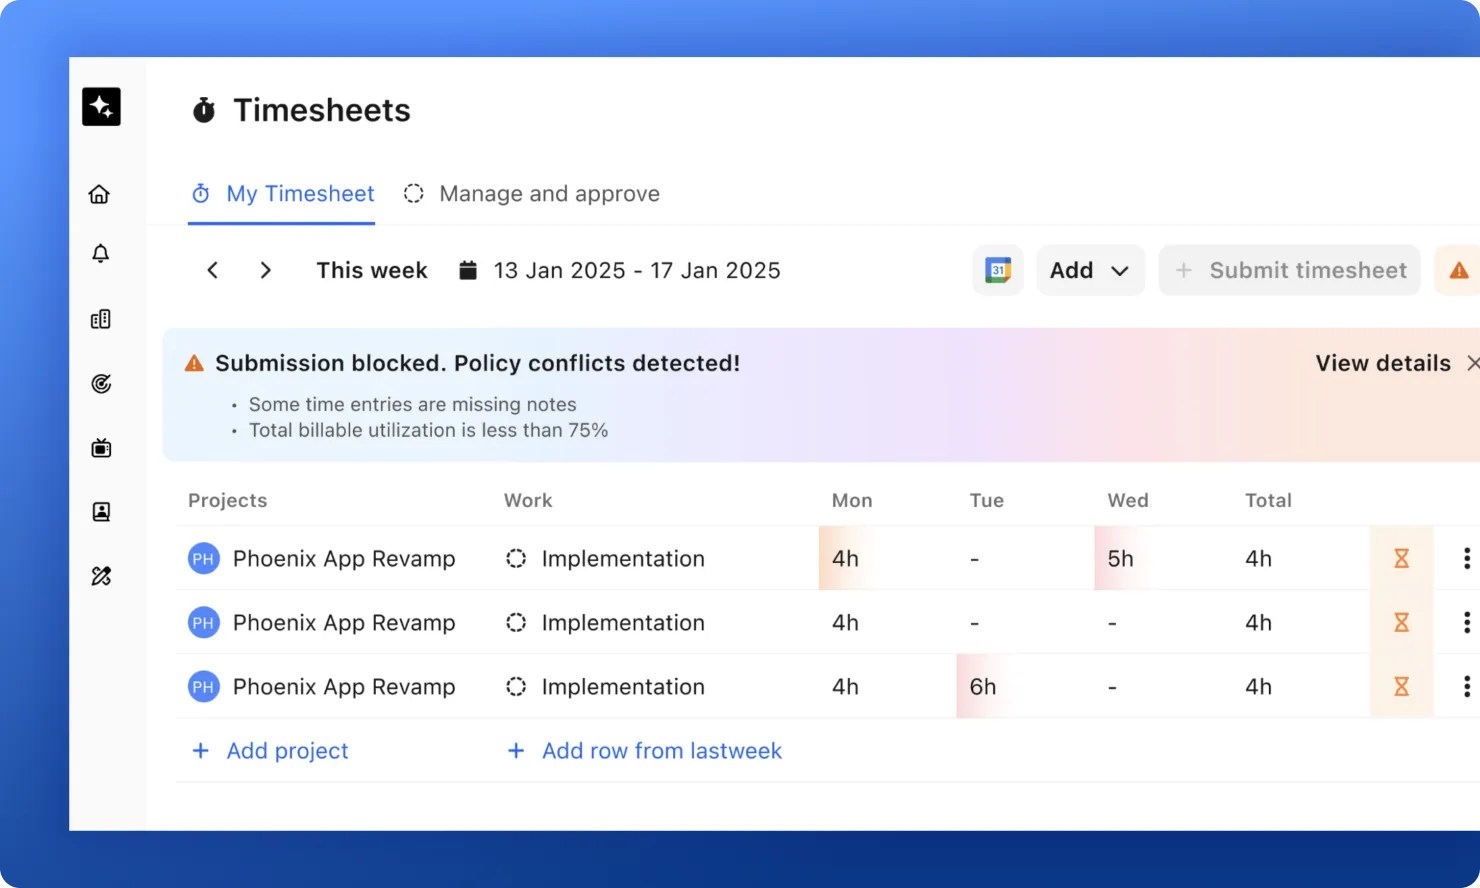The height and width of the screenshot is (888, 1480).
Task: Click PH avatar in third project row
Action: [204, 686]
